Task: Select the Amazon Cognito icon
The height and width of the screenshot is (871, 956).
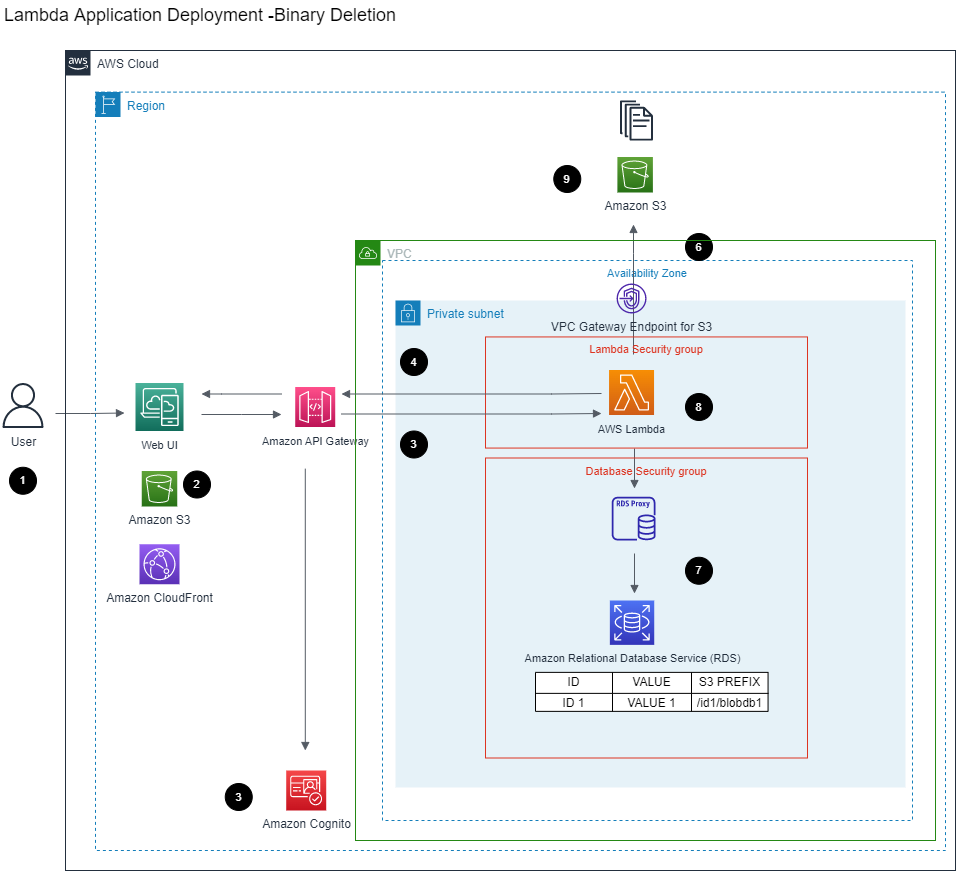Action: point(306,791)
